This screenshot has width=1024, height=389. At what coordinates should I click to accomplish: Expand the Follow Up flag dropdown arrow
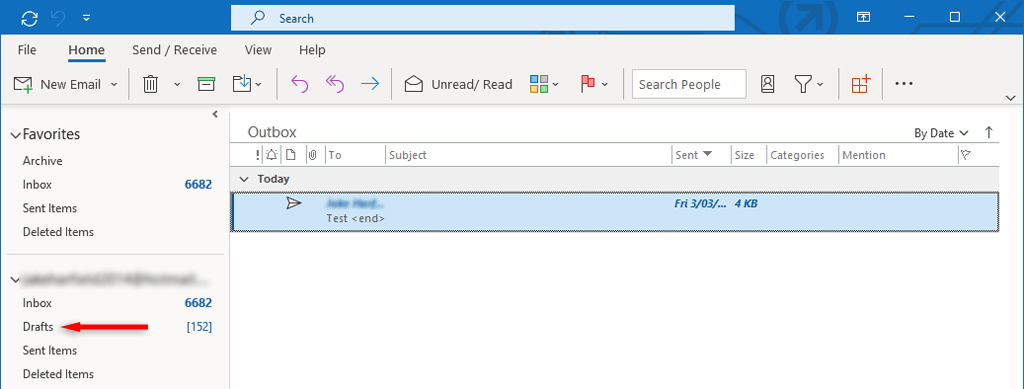(x=605, y=84)
